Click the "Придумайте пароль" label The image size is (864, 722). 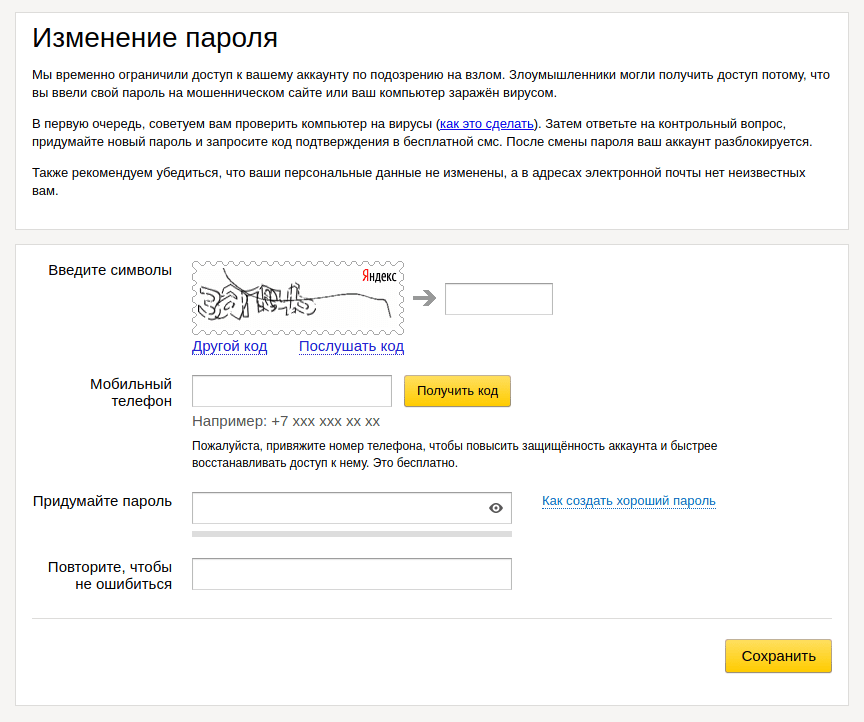102,501
